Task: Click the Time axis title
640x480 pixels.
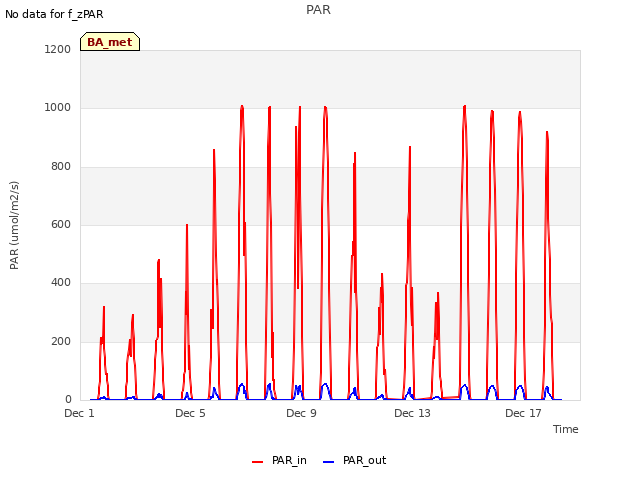Action: pyautogui.click(x=566, y=429)
